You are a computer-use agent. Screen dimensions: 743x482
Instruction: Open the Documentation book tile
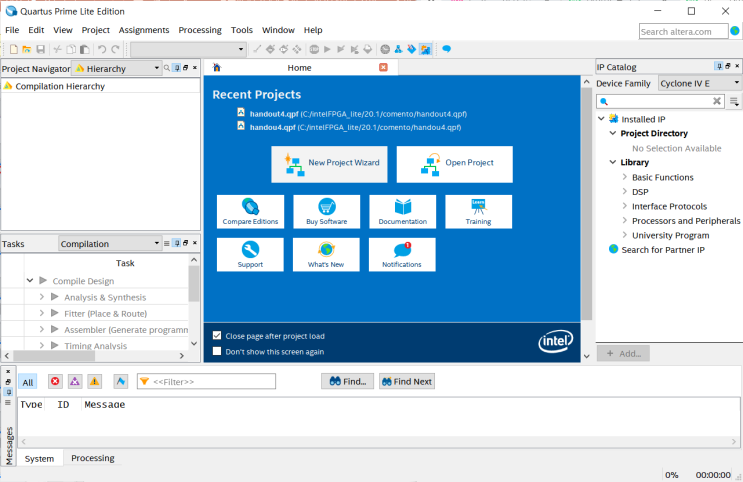[x=402, y=211]
